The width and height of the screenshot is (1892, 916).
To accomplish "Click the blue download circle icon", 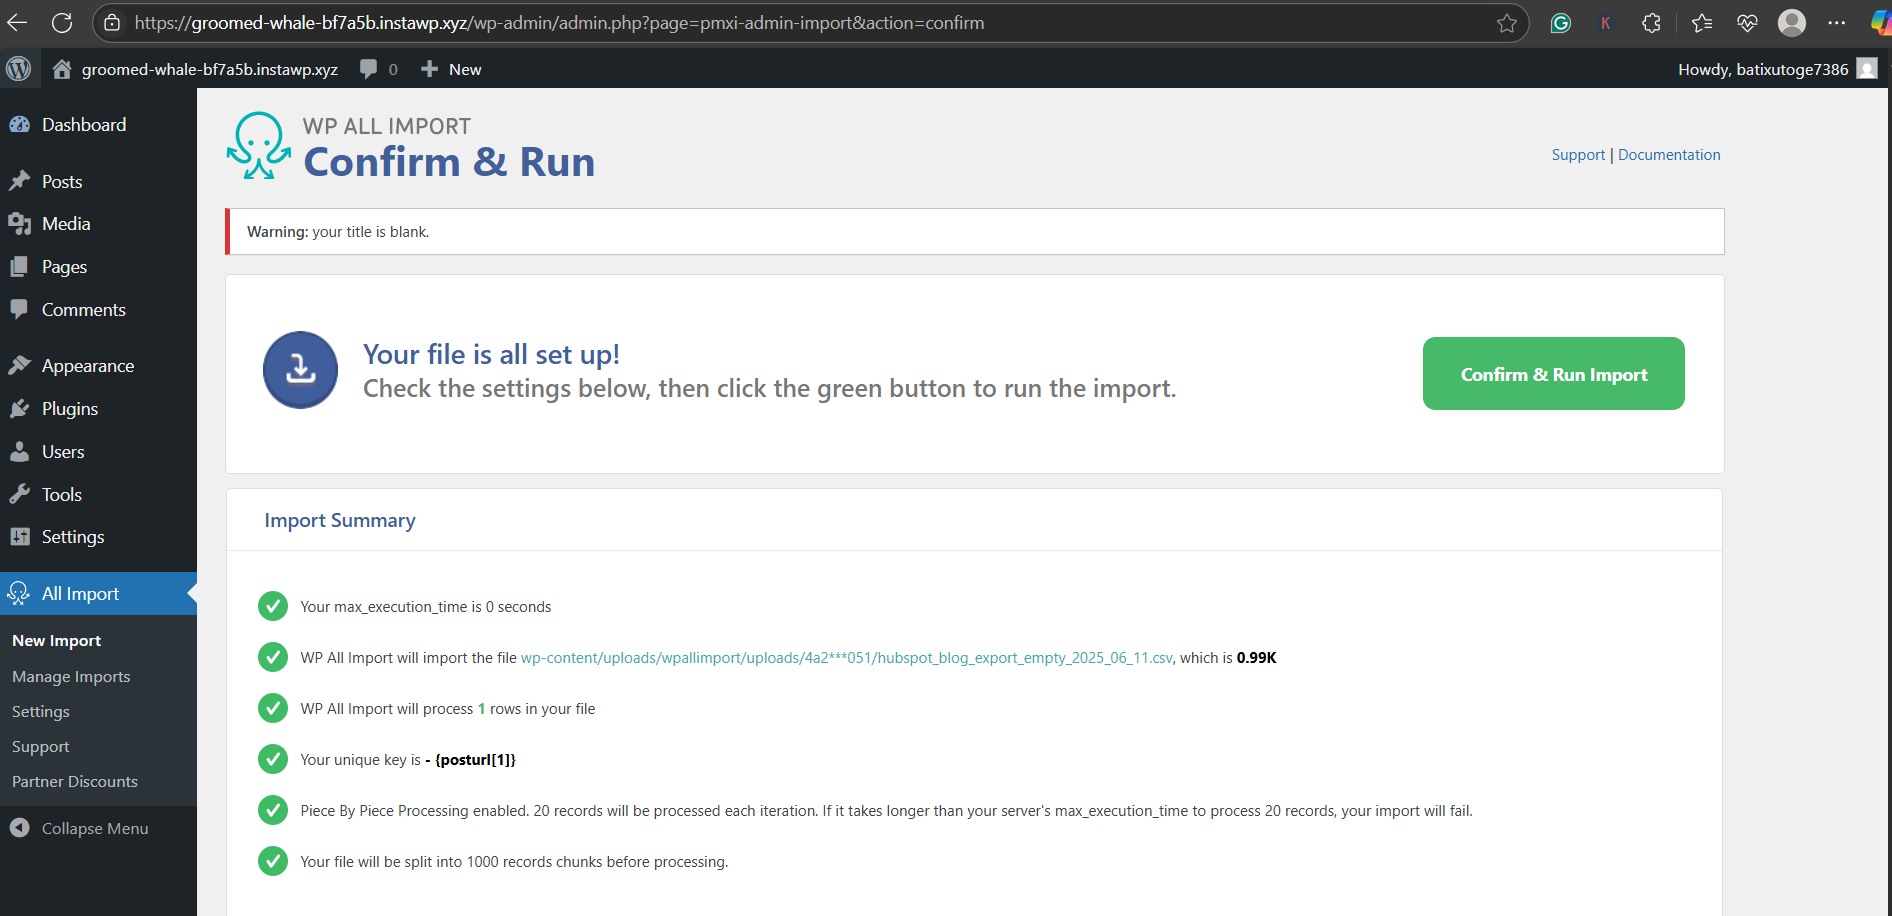I will (300, 370).
